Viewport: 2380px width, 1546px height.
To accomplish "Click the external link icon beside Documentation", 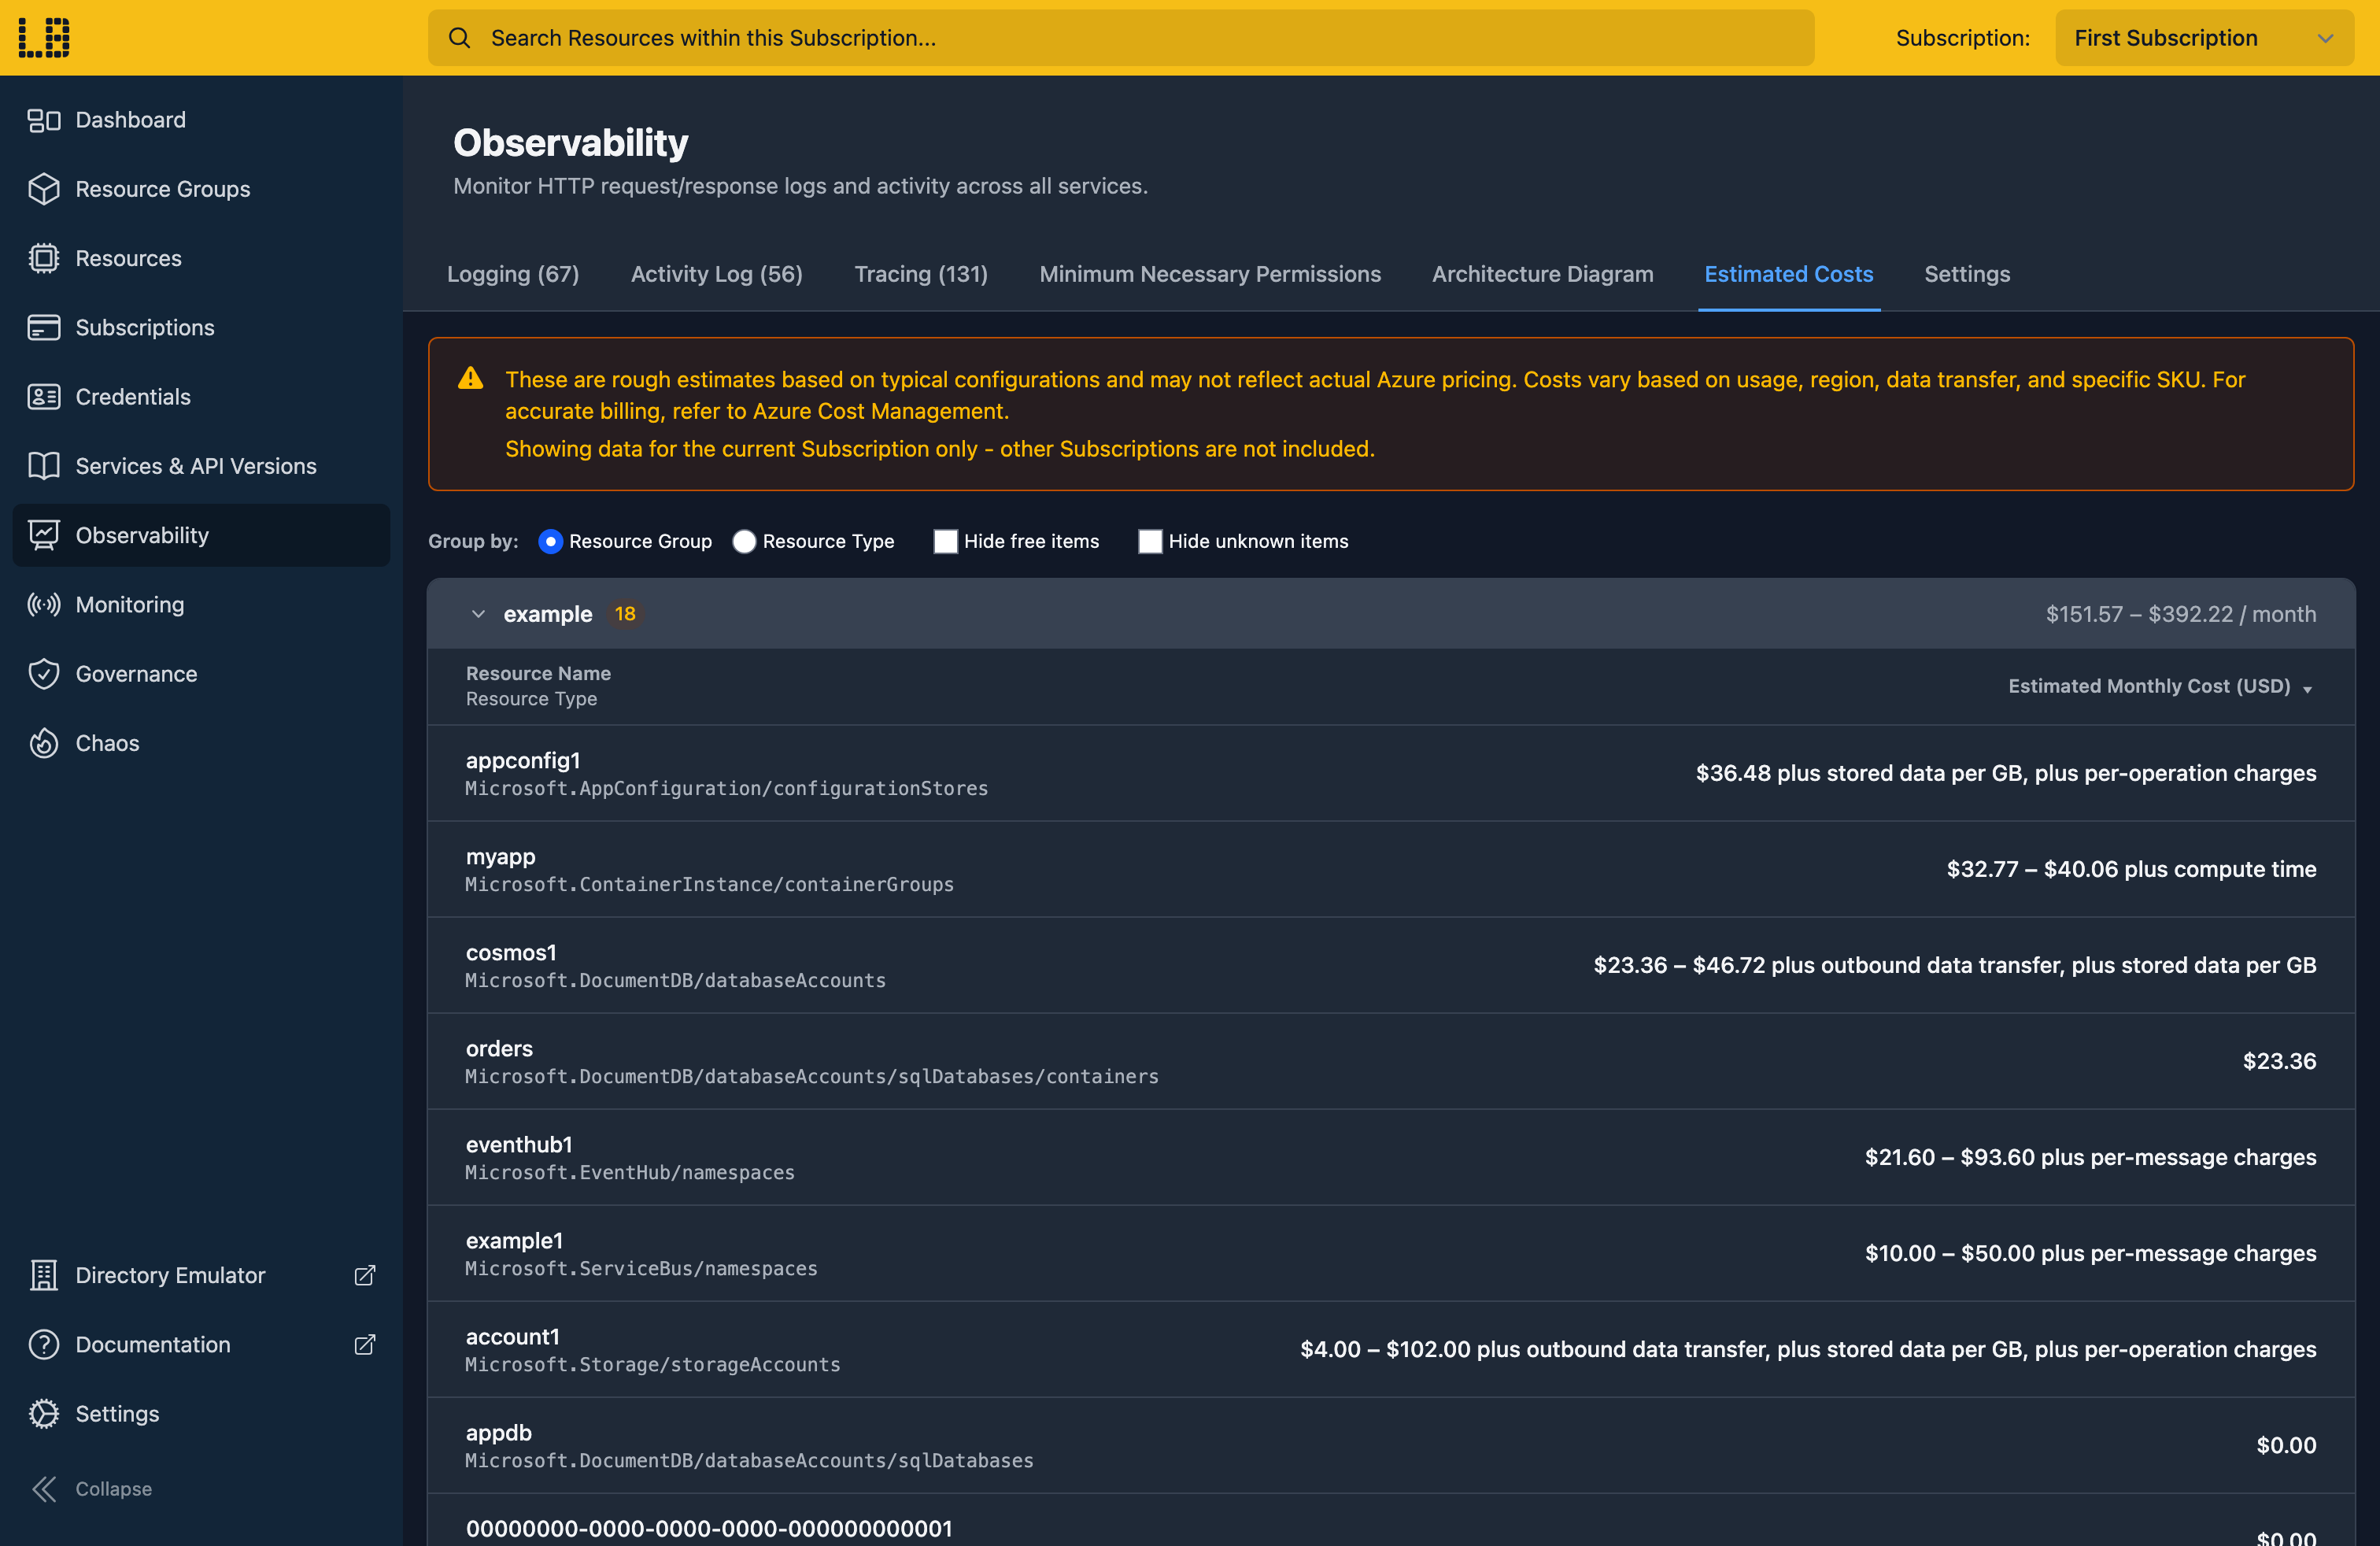I will point(365,1344).
